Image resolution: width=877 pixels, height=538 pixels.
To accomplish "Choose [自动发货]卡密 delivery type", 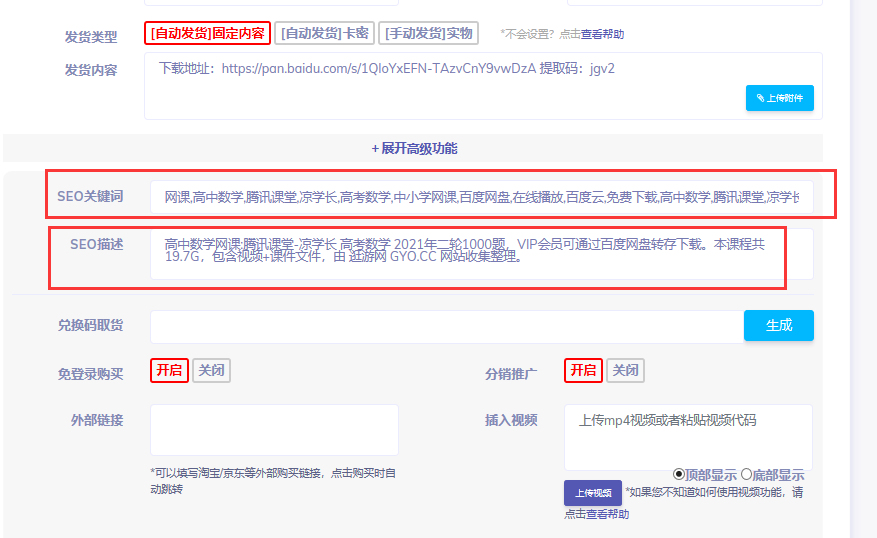I will (324, 33).
